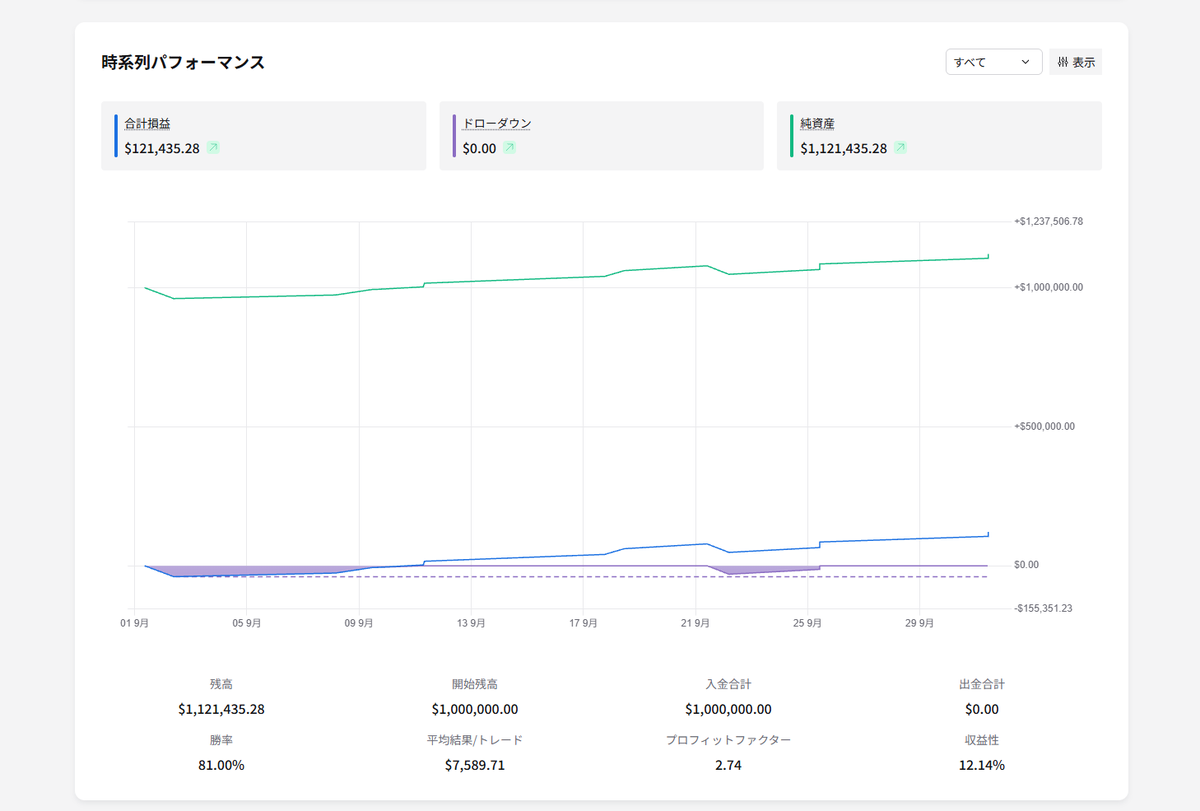This screenshot has width=1200, height=811.
Task: Click the 入金合計 value $1,000,000.00
Action: (728, 709)
